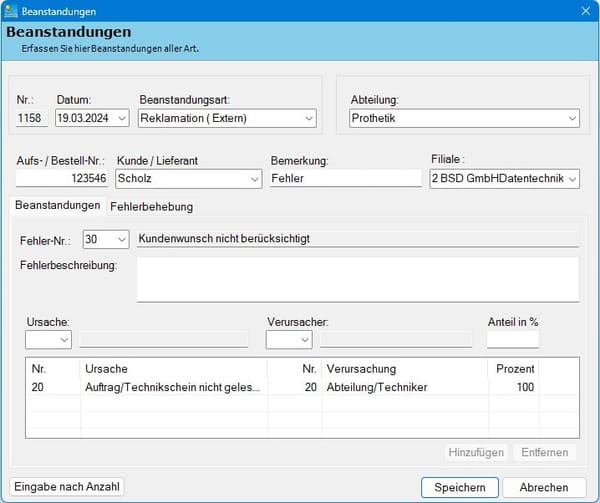Open the Datum date picker dropdown
Image resolution: width=600 pixels, height=503 pixels.
[122, 118]
